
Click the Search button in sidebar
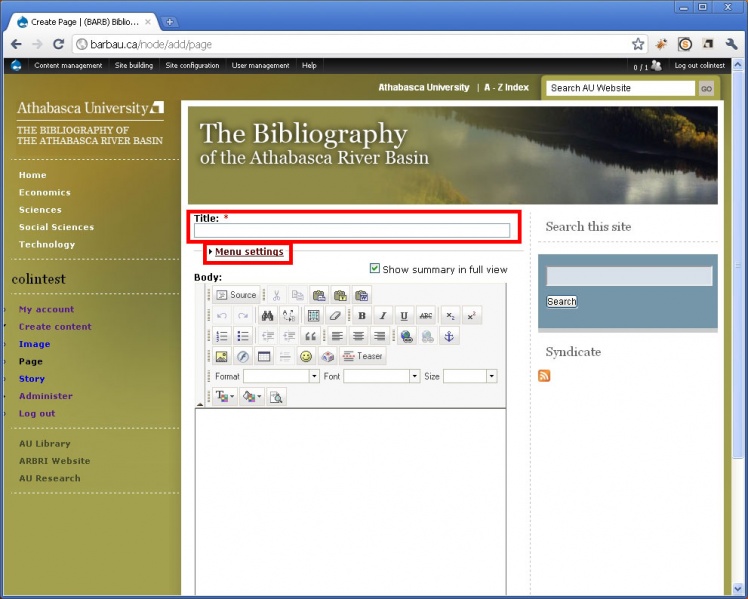[x=561, y=301]
